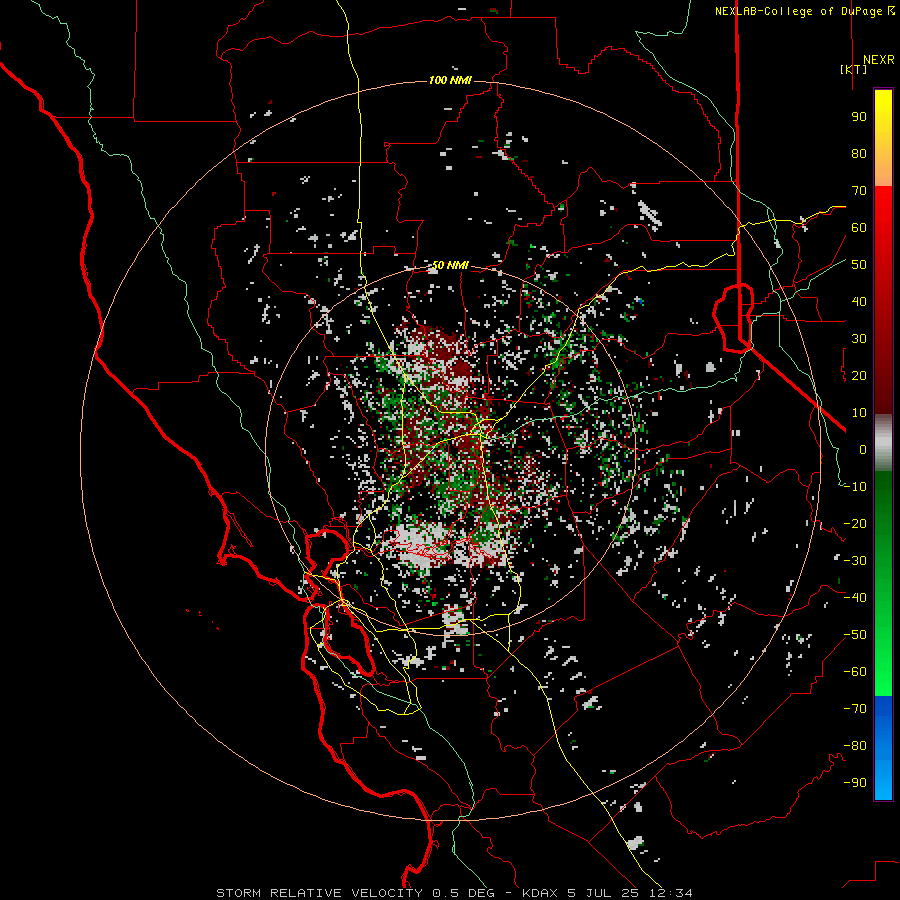Click the Storm Relative Velocity caption at bottom

click(x=454, y=893)
